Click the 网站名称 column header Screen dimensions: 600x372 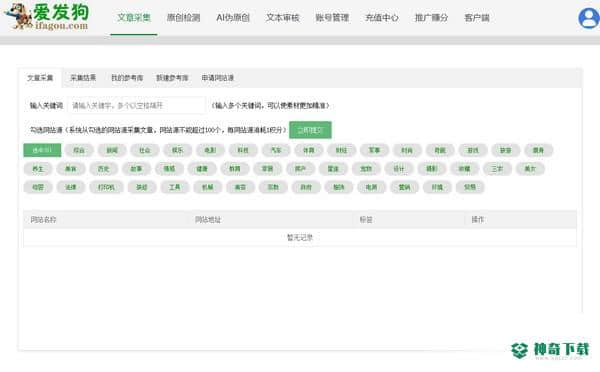coord(43,220)
